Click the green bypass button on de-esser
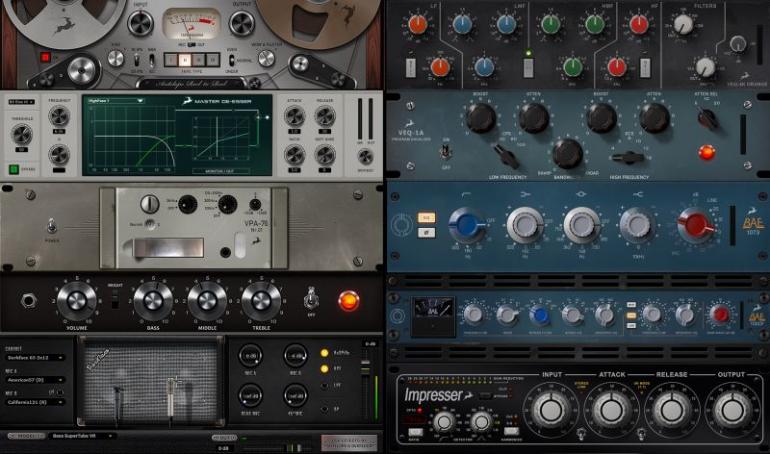This screenshot has height=454, width=770. pyautogui.click(x=14, y=169)
